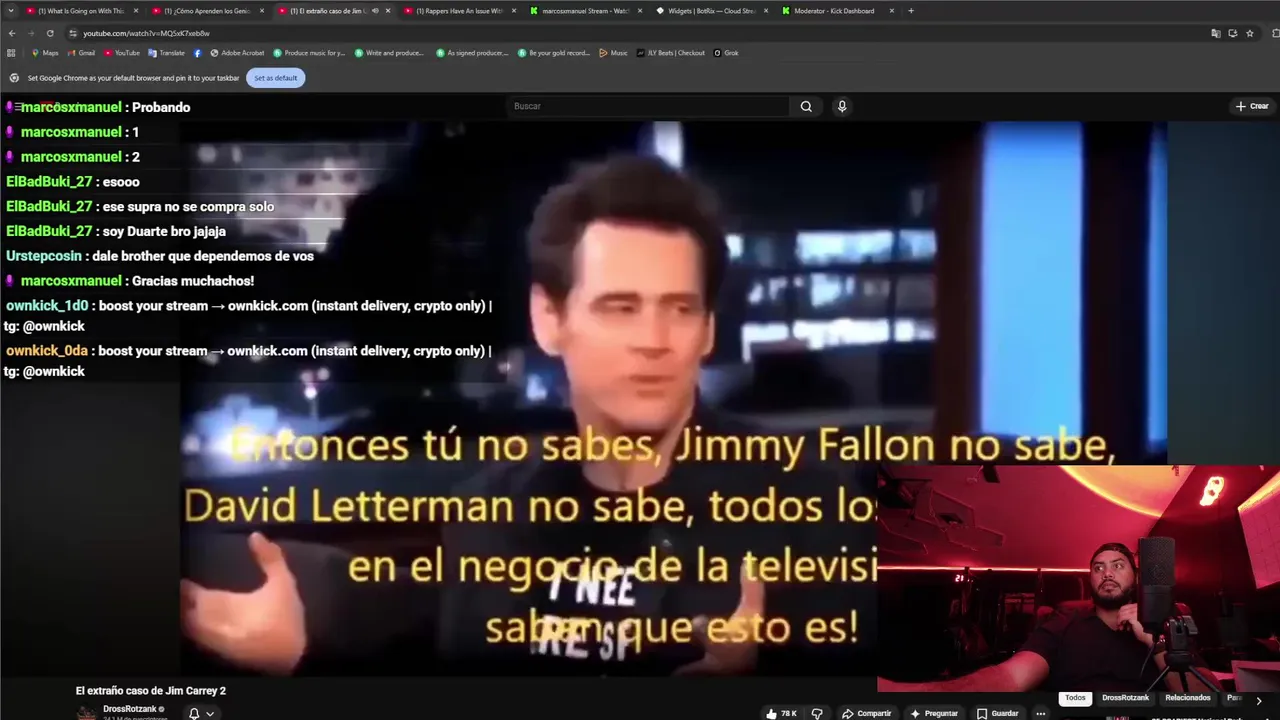
Task: Open Write and produce... bookmark
Action: [389, 53]
